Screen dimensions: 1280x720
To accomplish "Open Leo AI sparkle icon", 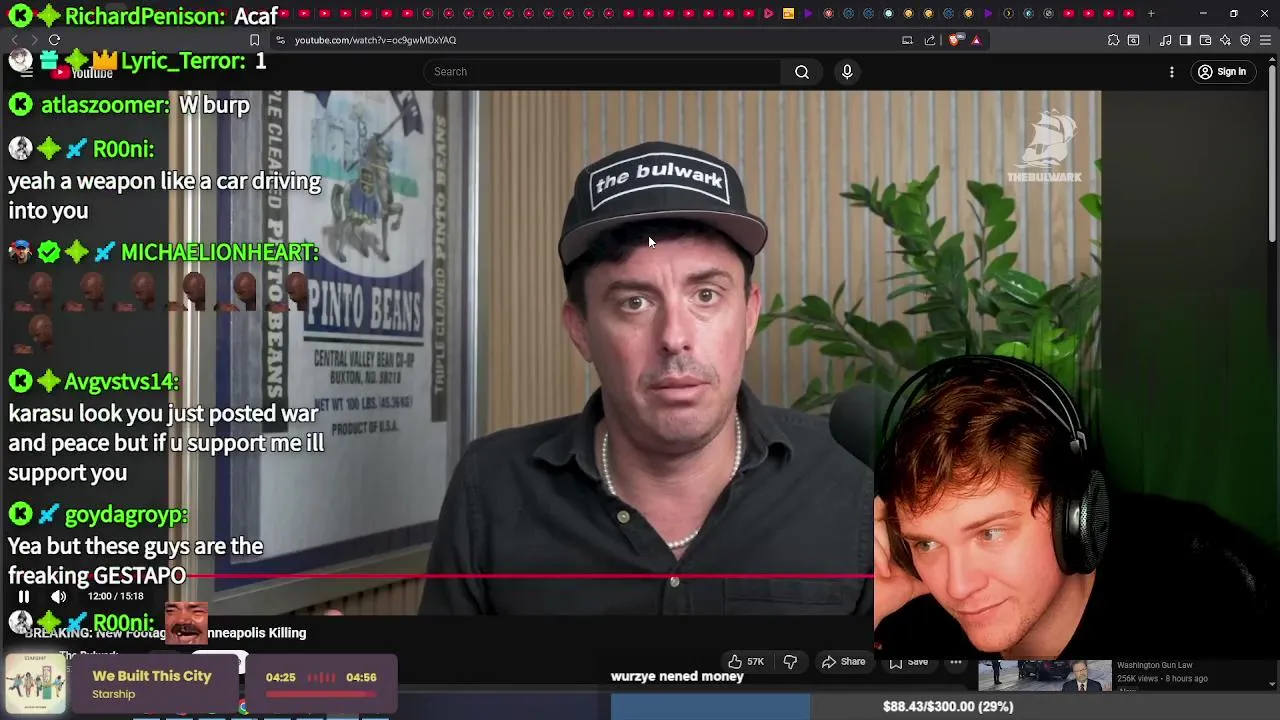I will click(x=1225, y=40).
